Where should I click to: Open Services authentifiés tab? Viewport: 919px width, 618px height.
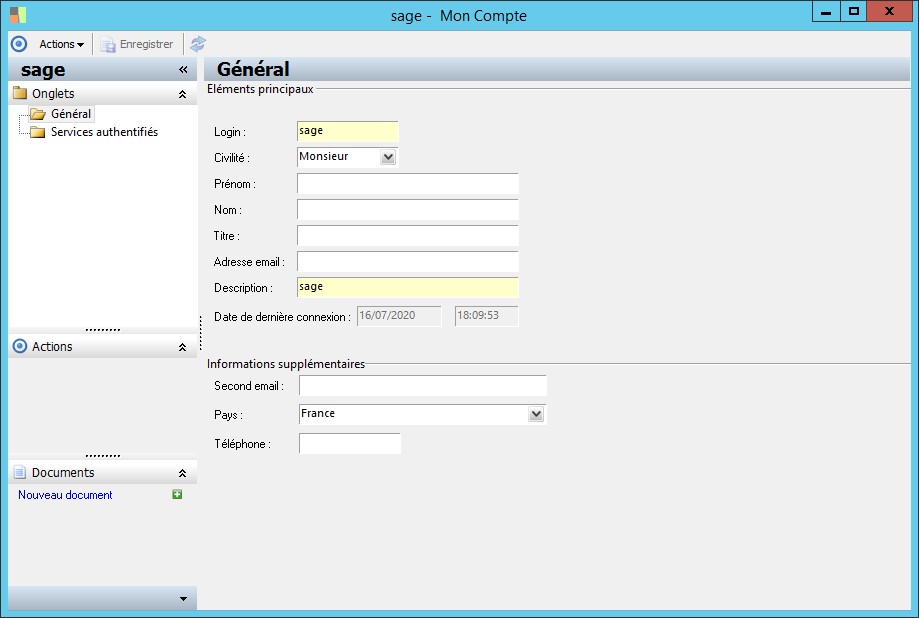[104, 132]
